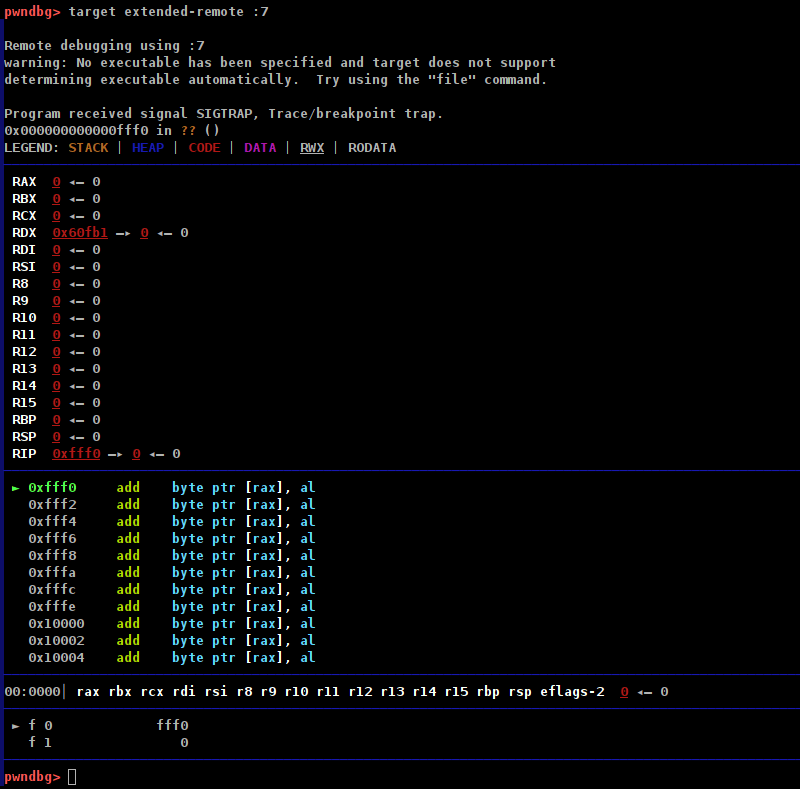
Task: Click disassembly address 0xfffe
Action: tap(52, 607)
